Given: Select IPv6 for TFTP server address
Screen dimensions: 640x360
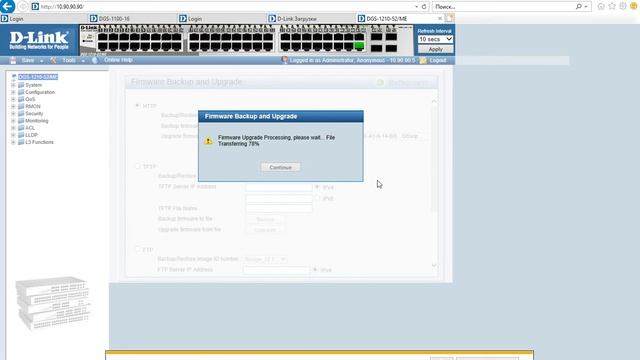Looking at the screenshot, I should 317,198.
